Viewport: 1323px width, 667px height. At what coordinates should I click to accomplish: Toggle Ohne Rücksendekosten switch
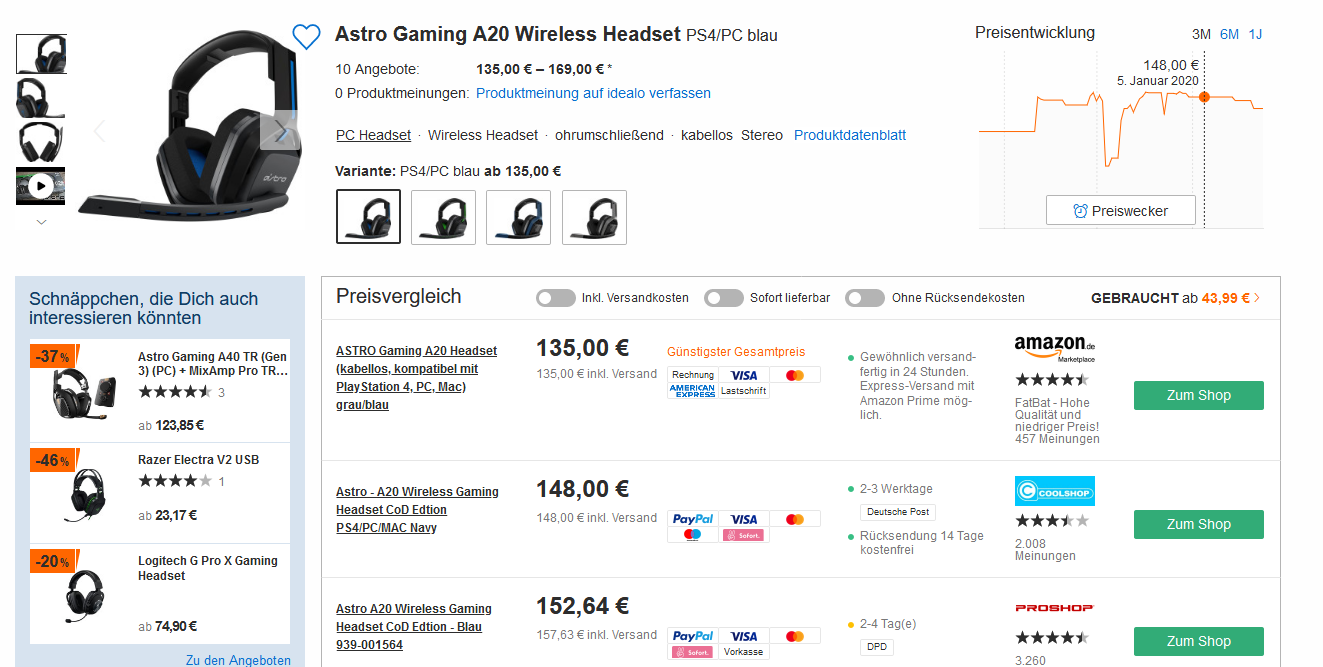point(865,298)
